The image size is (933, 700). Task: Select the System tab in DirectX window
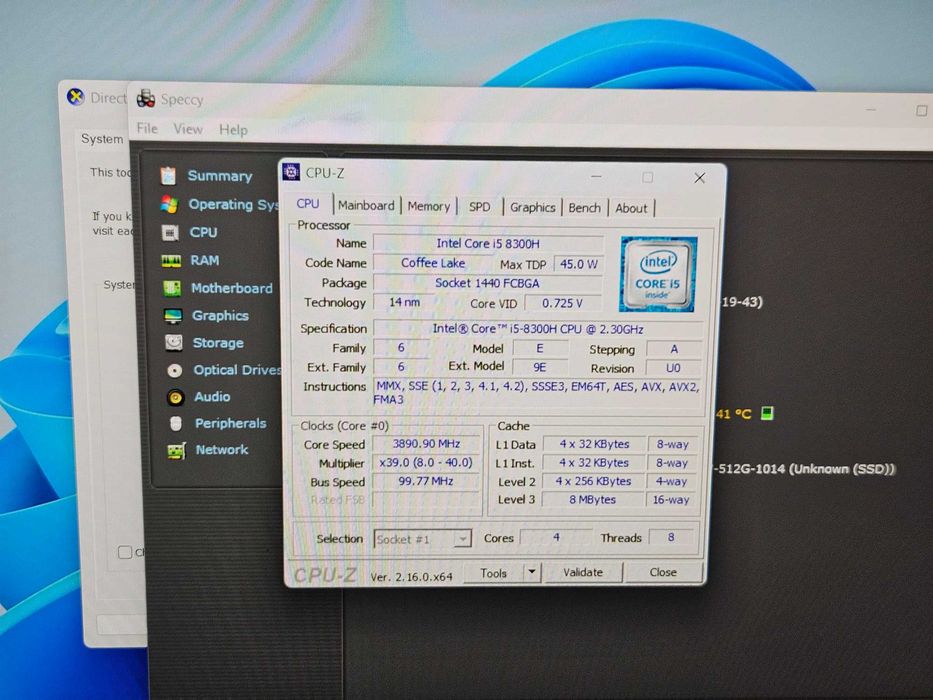[102, 139]
